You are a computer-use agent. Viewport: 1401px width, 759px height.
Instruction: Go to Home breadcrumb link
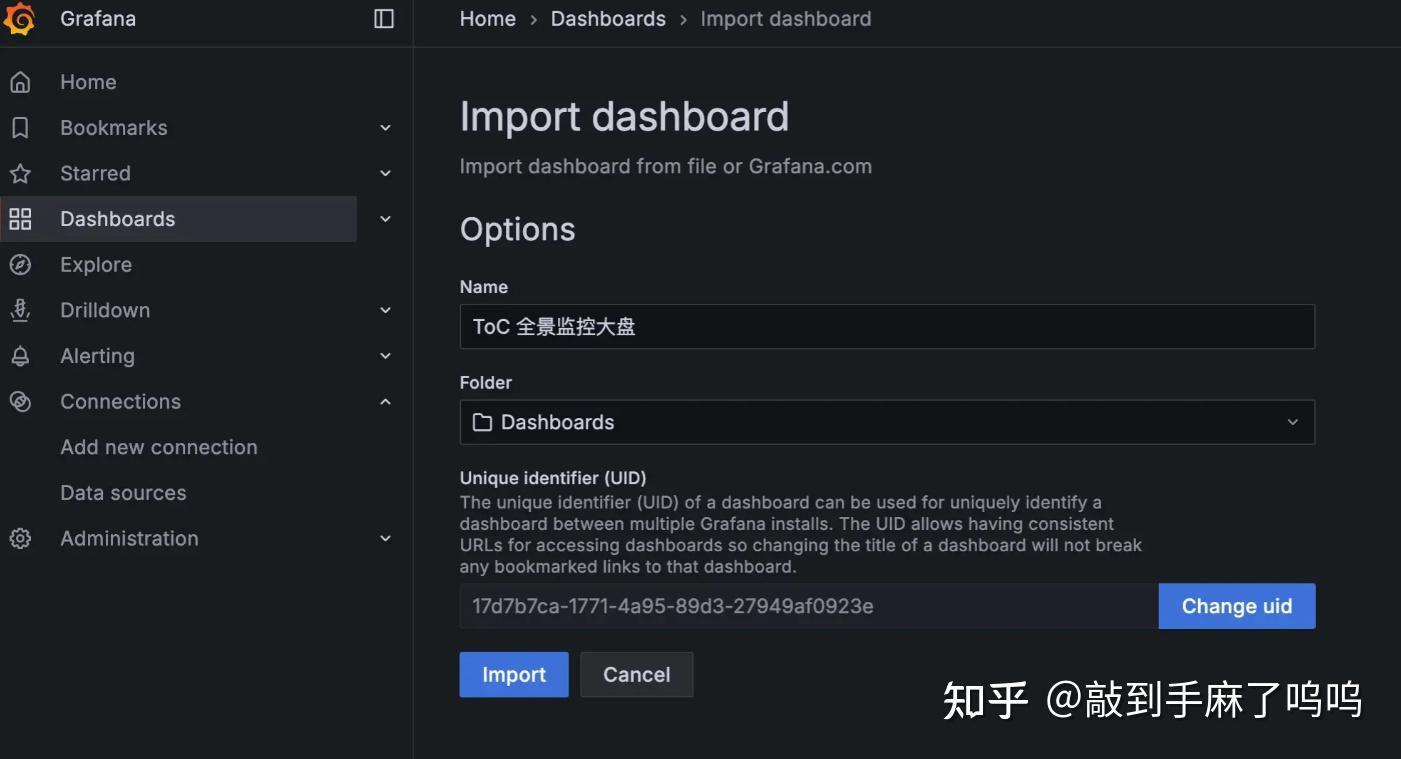[488, 19]
